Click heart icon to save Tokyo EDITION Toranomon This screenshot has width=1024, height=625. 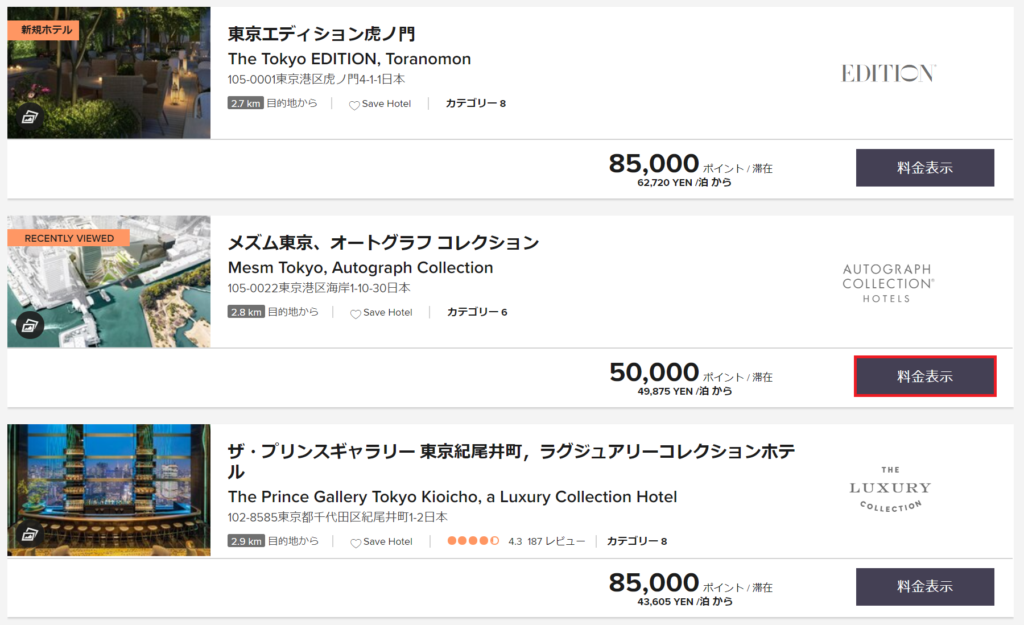coord(354,104)
